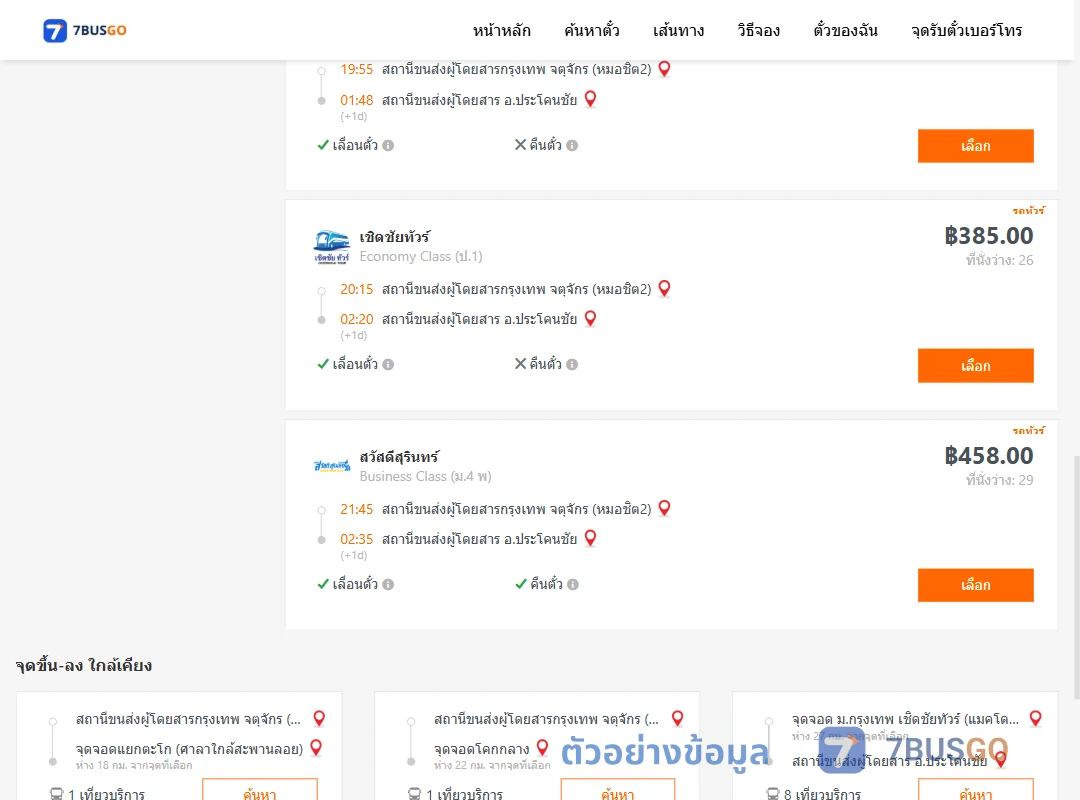The image size is (1080, 800).
Task: Click the สวัสดีสุรินทร์ company logo
Action: click(x=332, y=466)
